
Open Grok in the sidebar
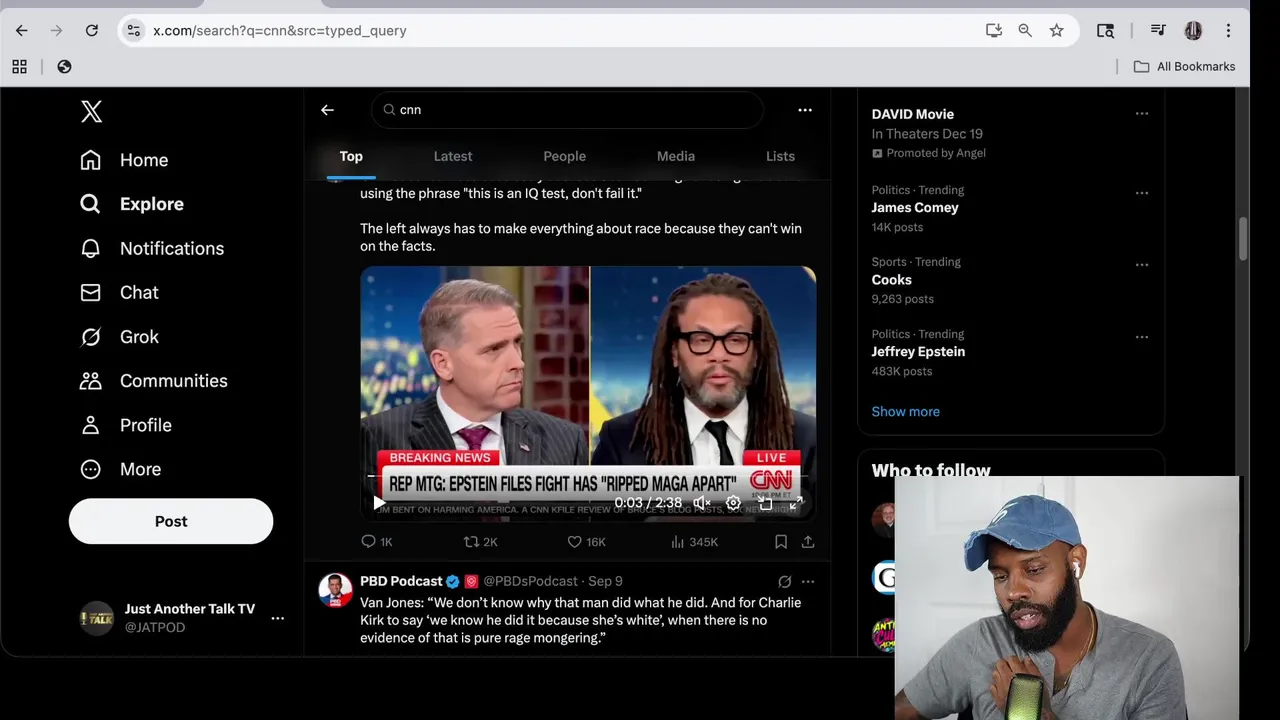(119, 337)
